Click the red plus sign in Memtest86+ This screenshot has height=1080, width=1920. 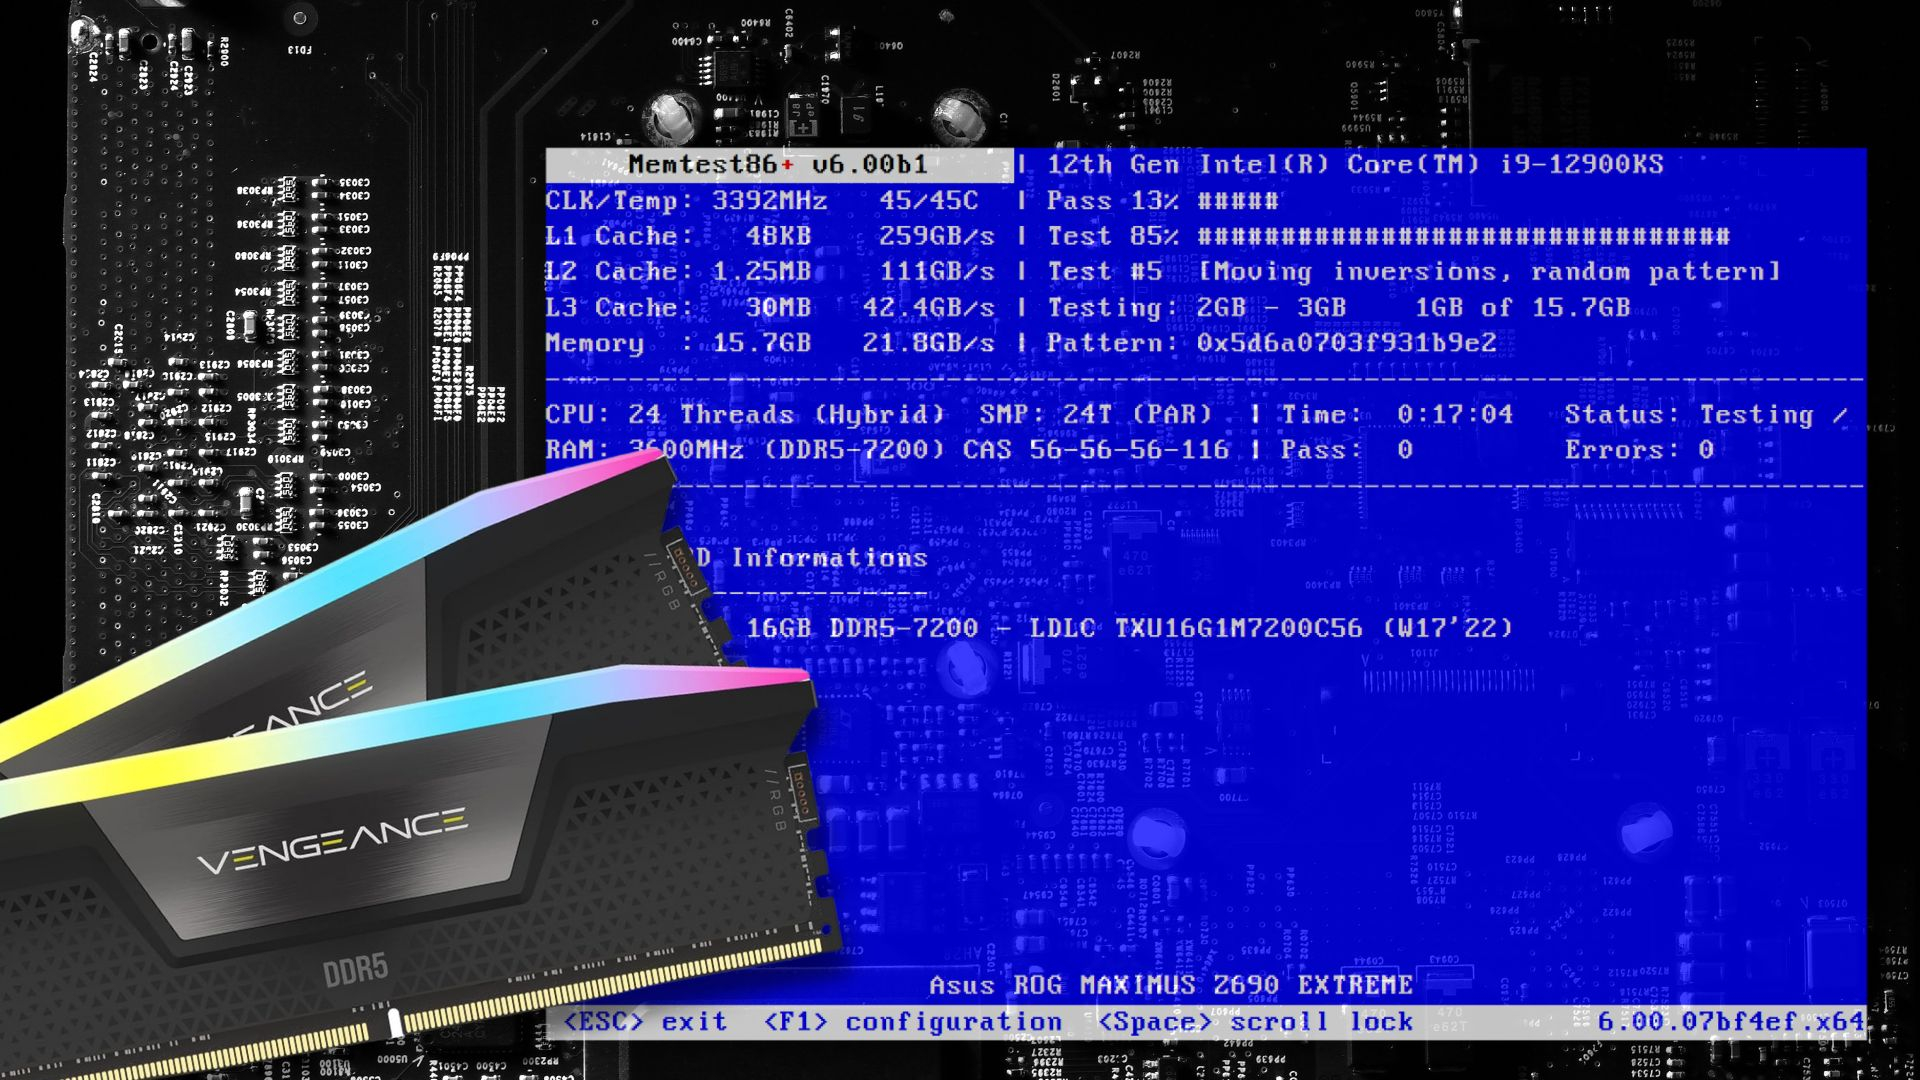[x=788, y=165]
